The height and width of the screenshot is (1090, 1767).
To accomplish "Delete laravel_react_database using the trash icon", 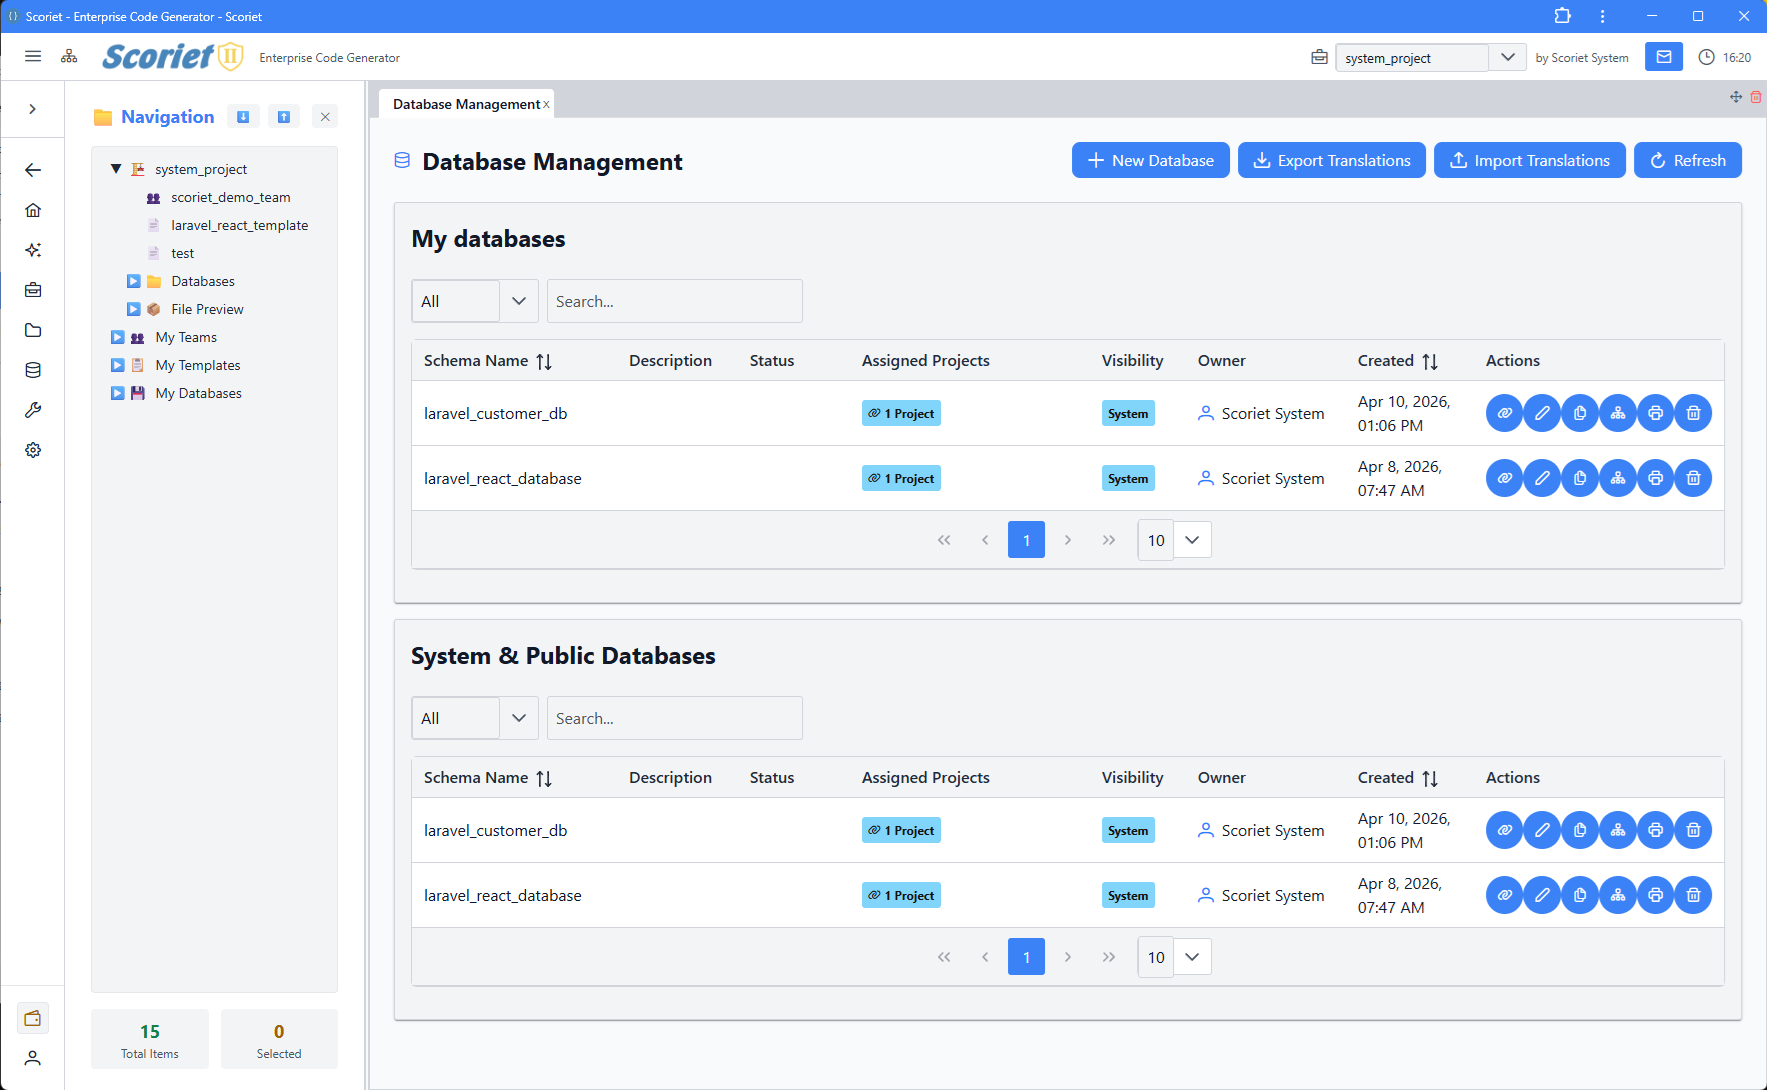I will tap(1693, 478).
